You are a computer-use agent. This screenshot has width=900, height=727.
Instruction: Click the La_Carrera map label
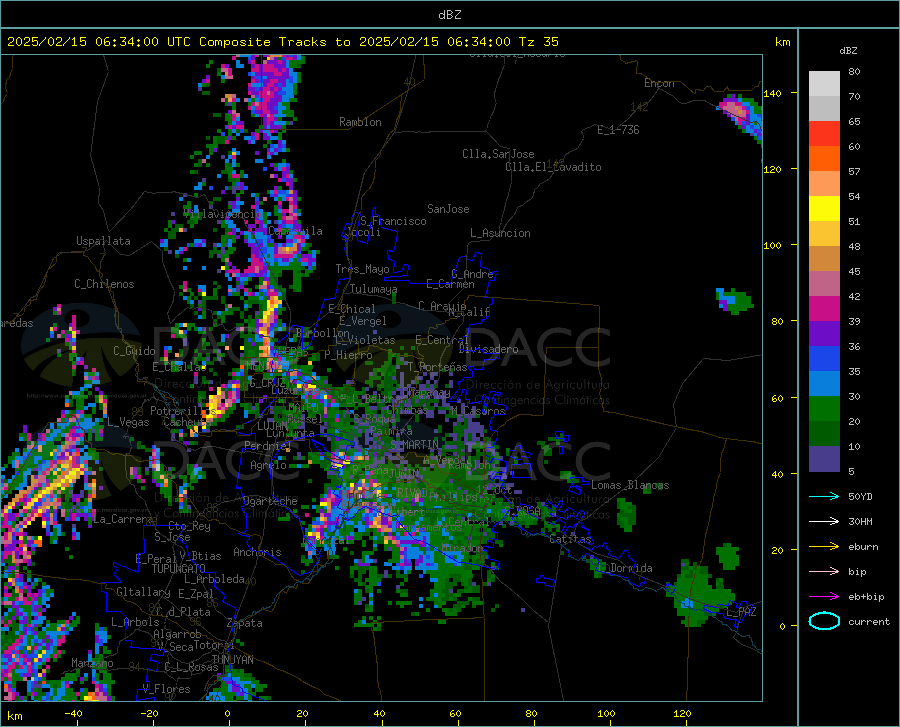click(123, 519)
